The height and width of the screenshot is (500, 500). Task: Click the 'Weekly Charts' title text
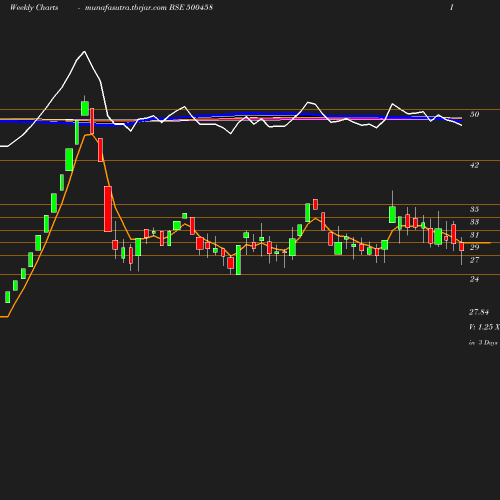click(x=34, y=8)
